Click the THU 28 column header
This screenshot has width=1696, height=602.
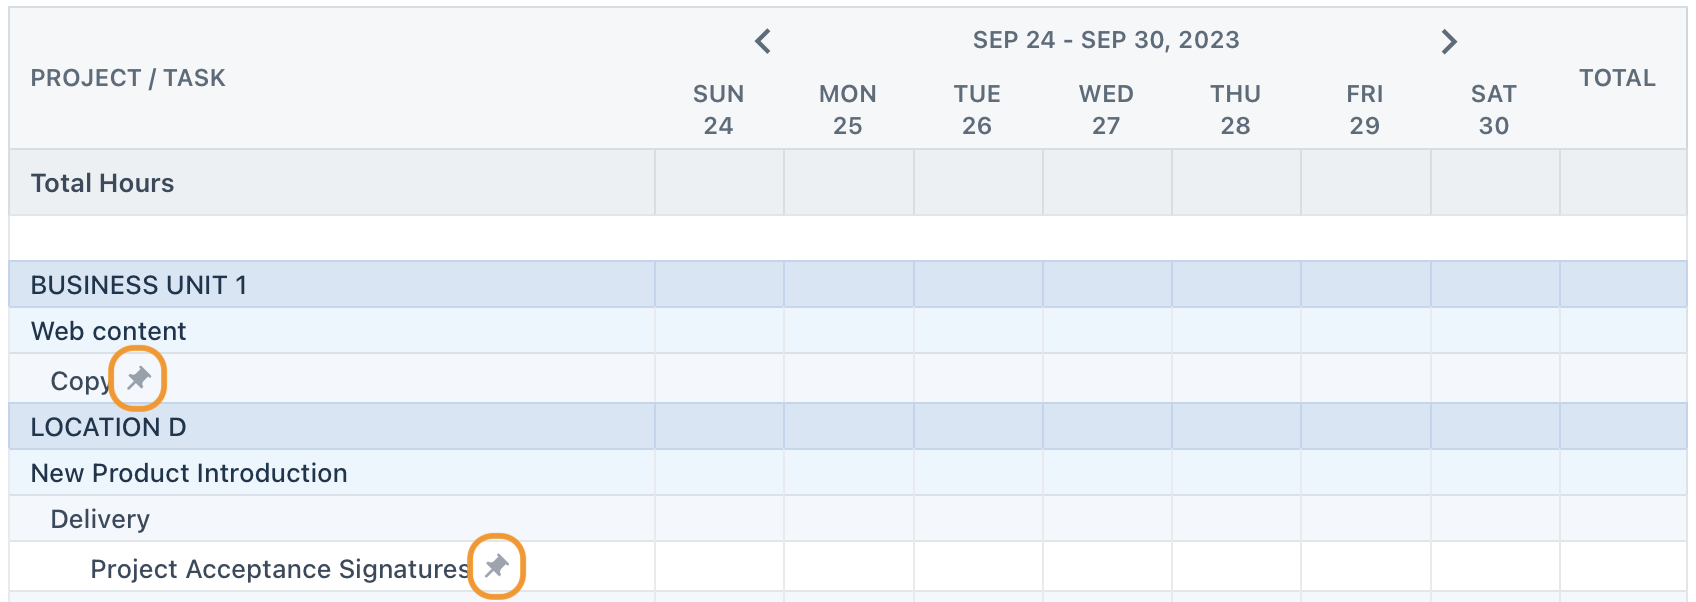tap(1235, 109)
